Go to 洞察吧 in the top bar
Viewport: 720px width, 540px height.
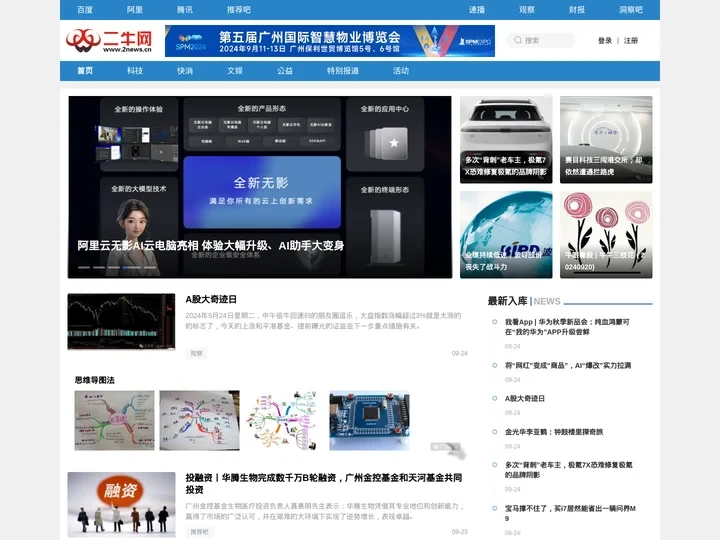631,10
